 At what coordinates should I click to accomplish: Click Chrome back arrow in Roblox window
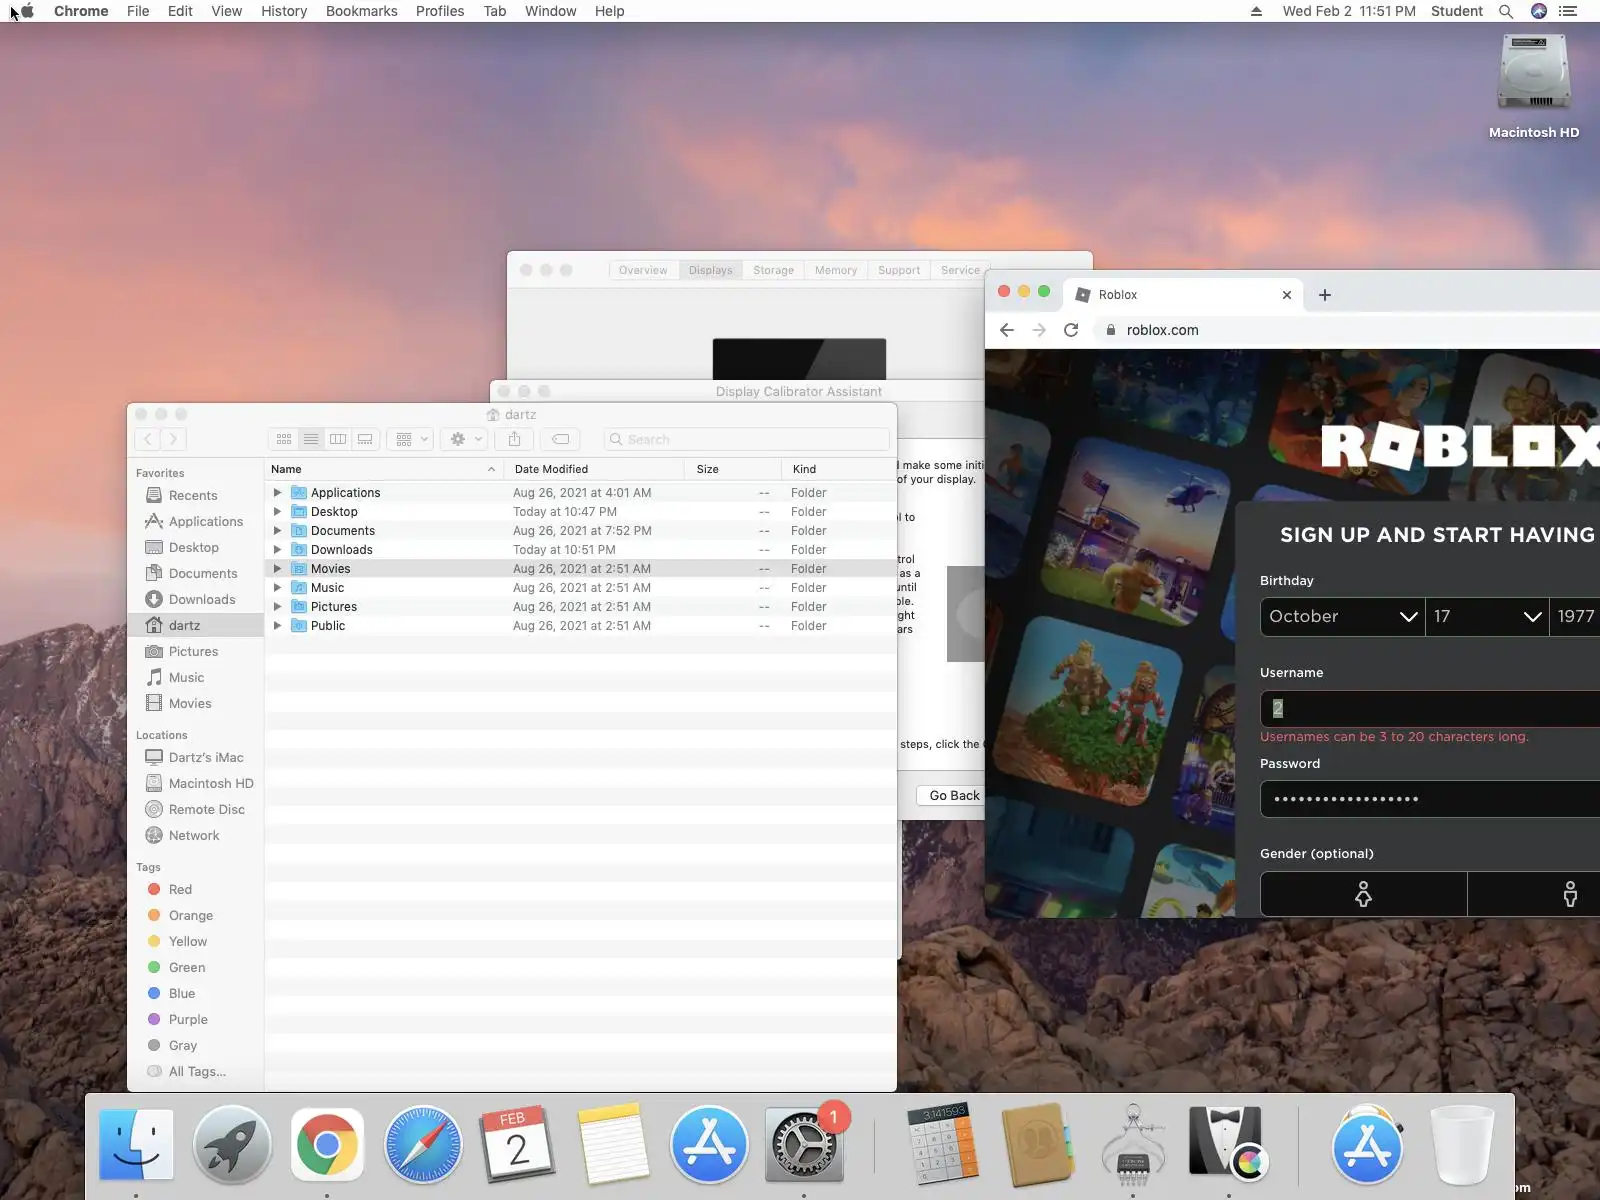(1007, 330)
